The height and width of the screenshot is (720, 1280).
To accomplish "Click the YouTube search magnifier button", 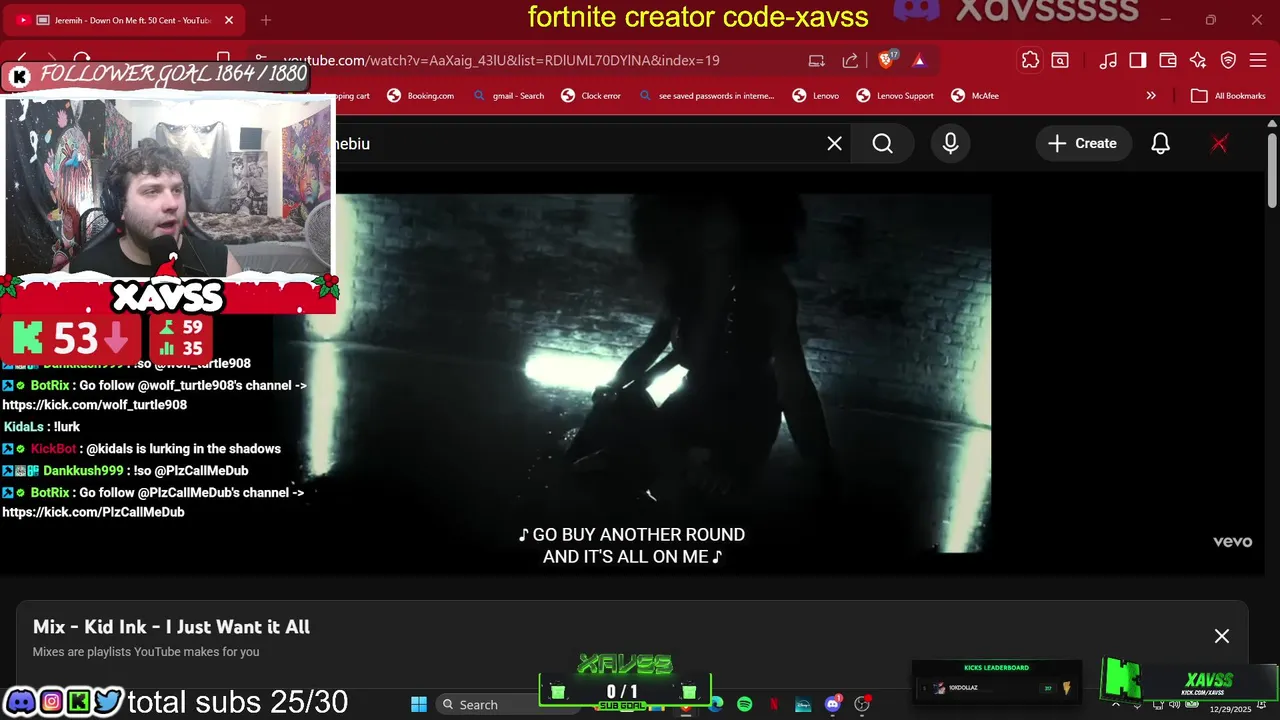I will pos(883,144).
